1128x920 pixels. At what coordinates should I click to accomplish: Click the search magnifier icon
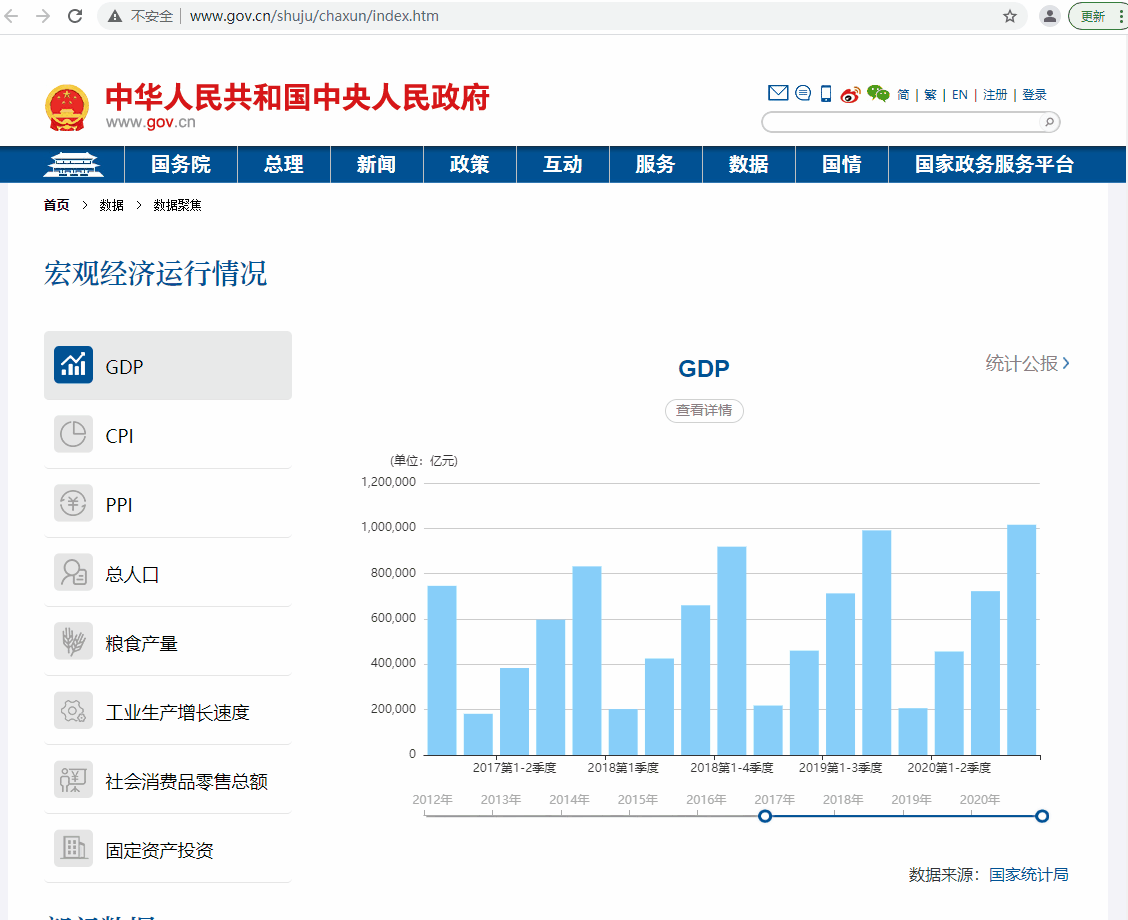coord(1049,122)
